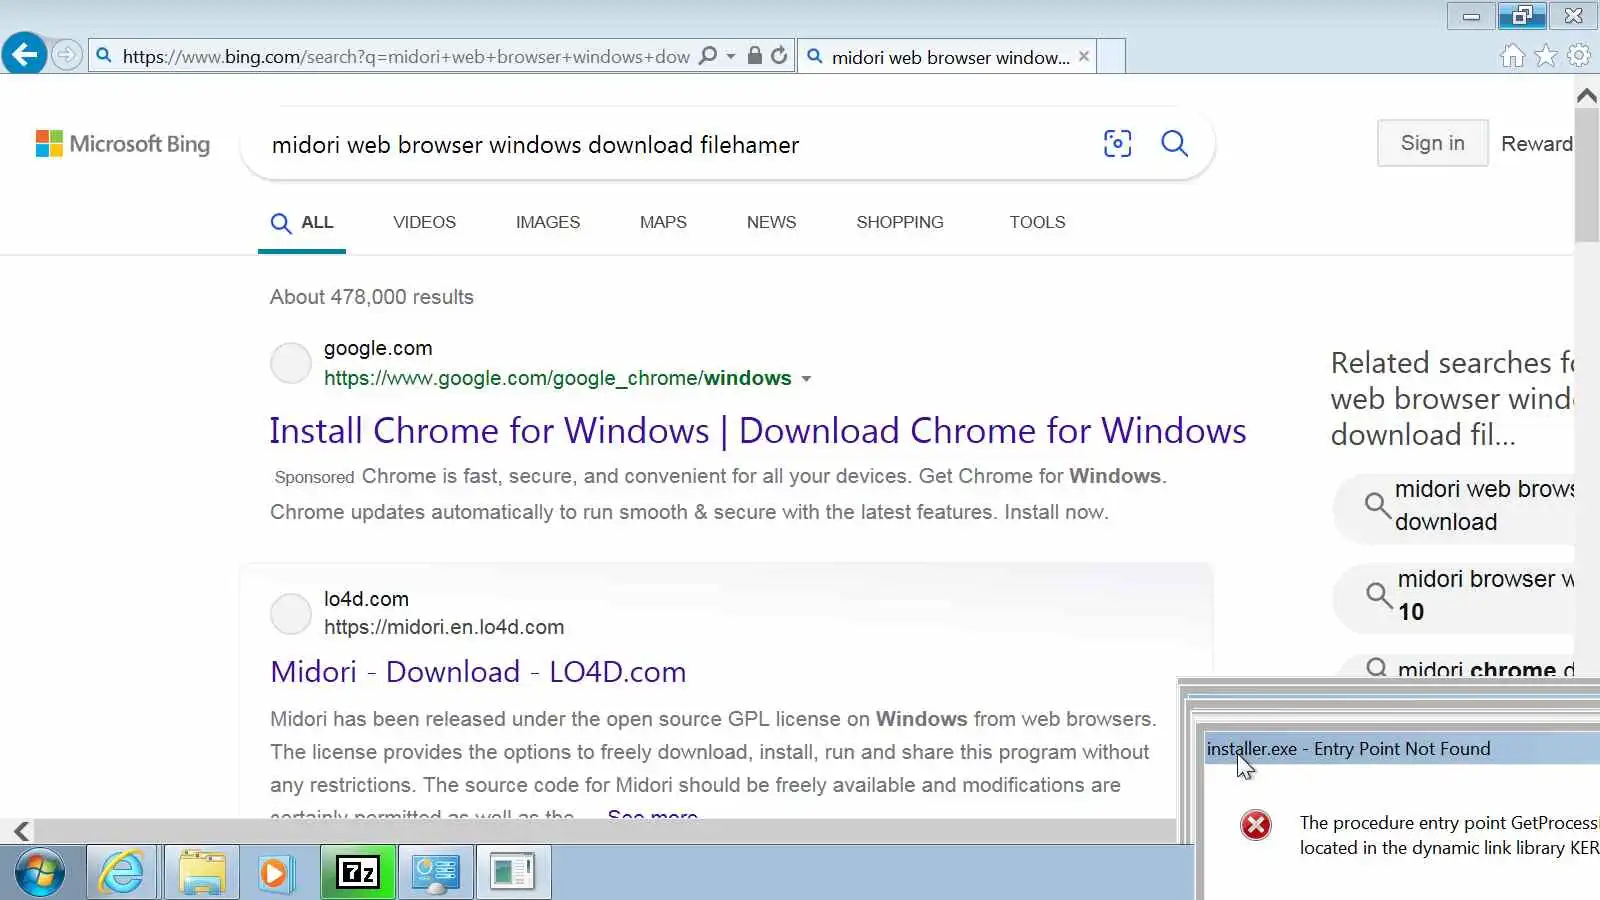
Task: Click the vertical scrollbar up arrow
Action: coord(1586,96)
